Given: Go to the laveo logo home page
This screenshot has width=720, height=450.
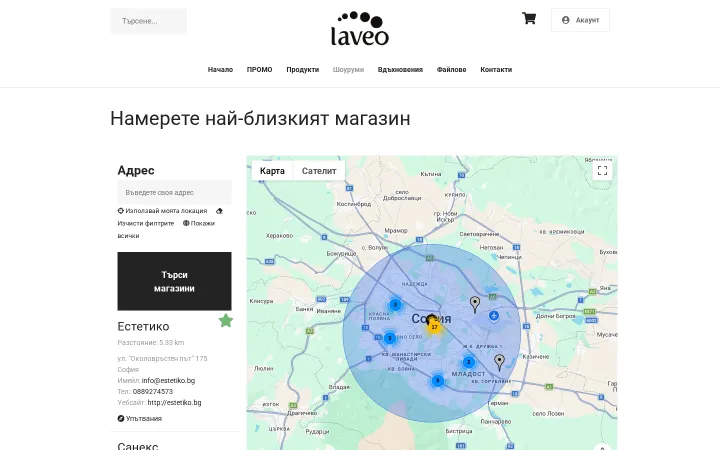Looking at the screenshot, I should click(x=360, y=28).
